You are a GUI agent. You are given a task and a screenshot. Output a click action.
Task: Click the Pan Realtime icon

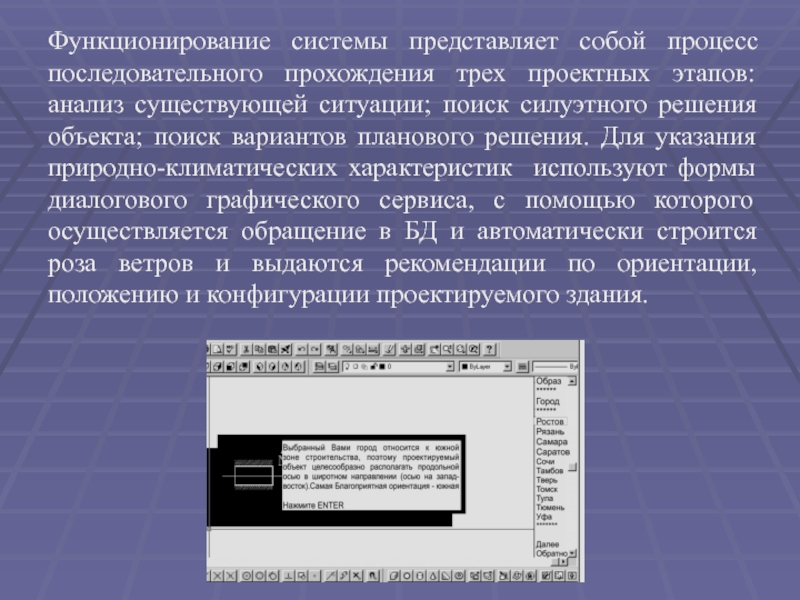(434, 349)
